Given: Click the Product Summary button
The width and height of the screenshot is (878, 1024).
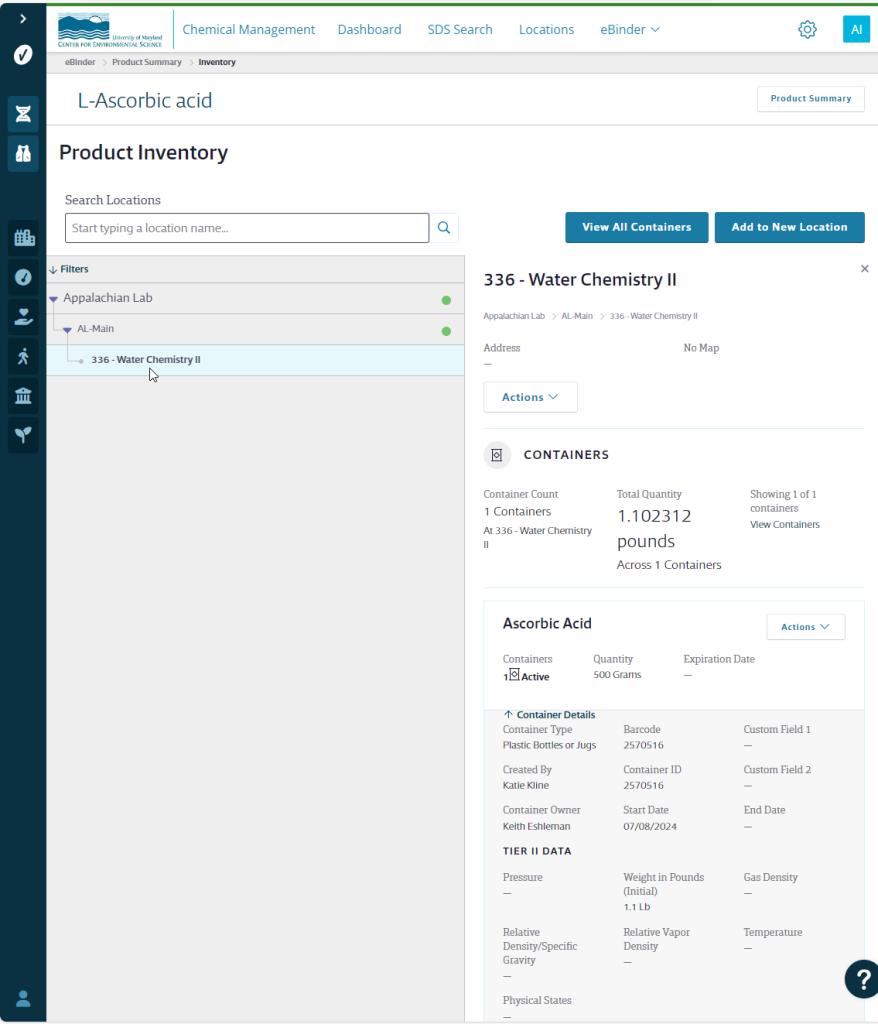Looking at the screenshot, I should point(811,99).
